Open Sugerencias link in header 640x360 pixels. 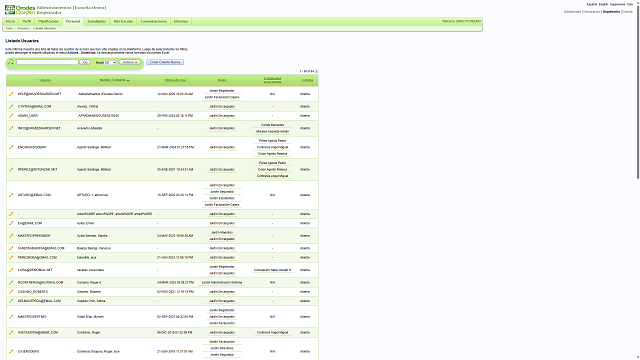(617, 4)
